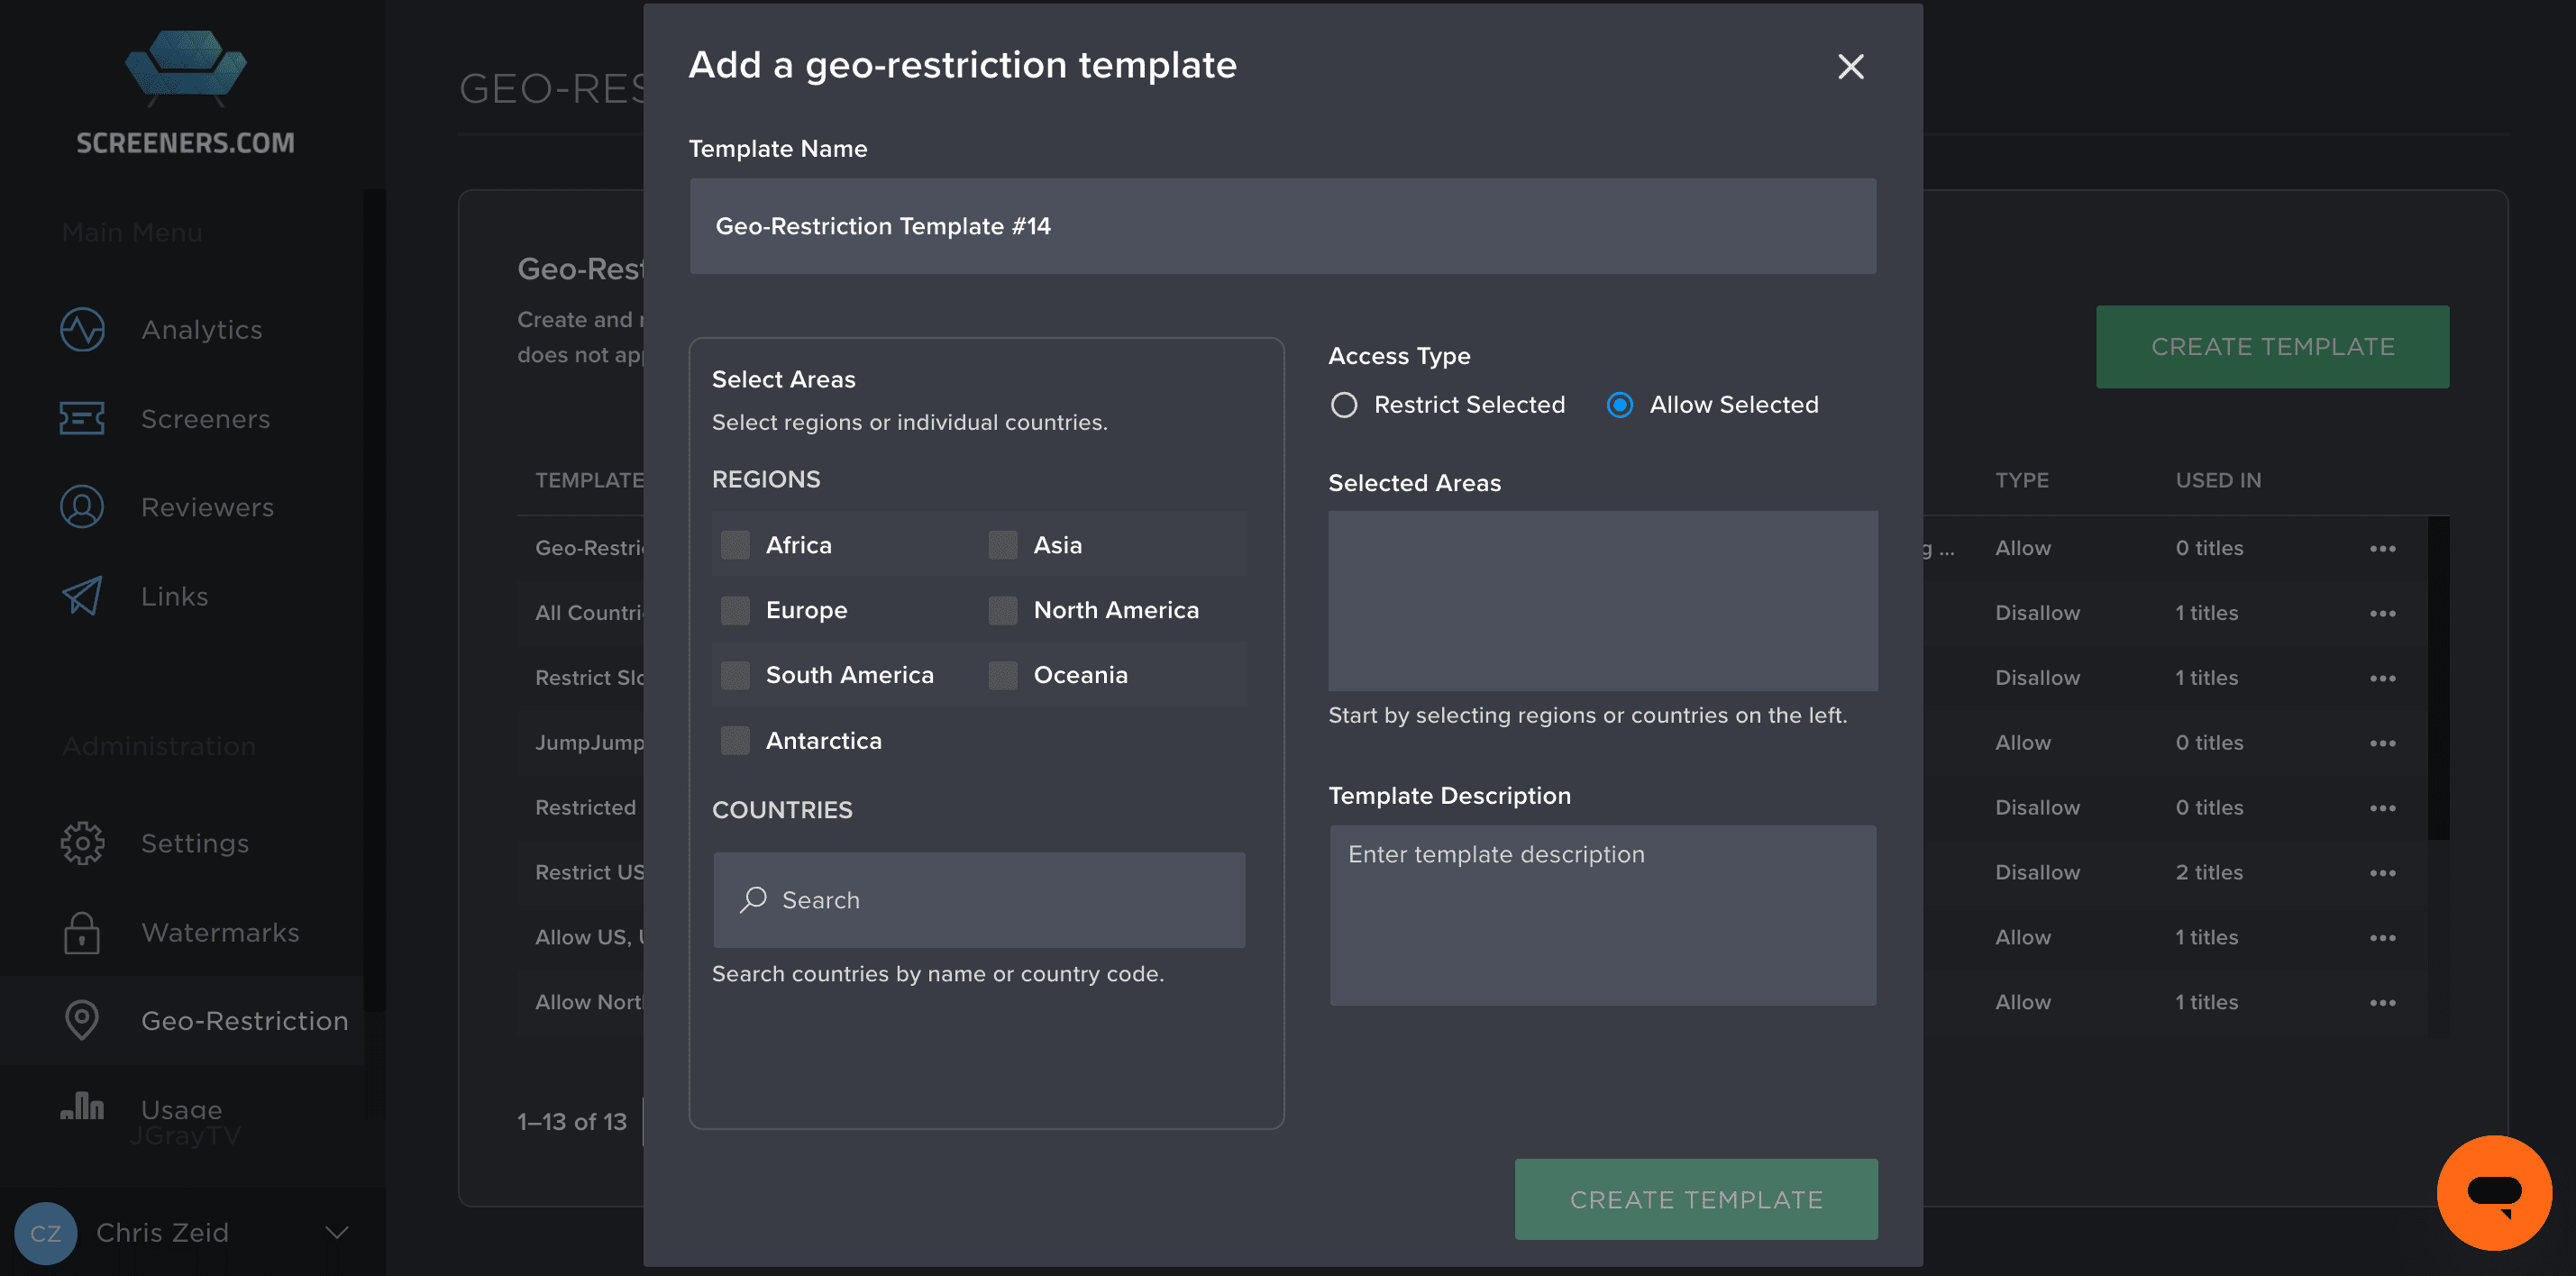Open the three-dot menu on first row

[2382, 548]
